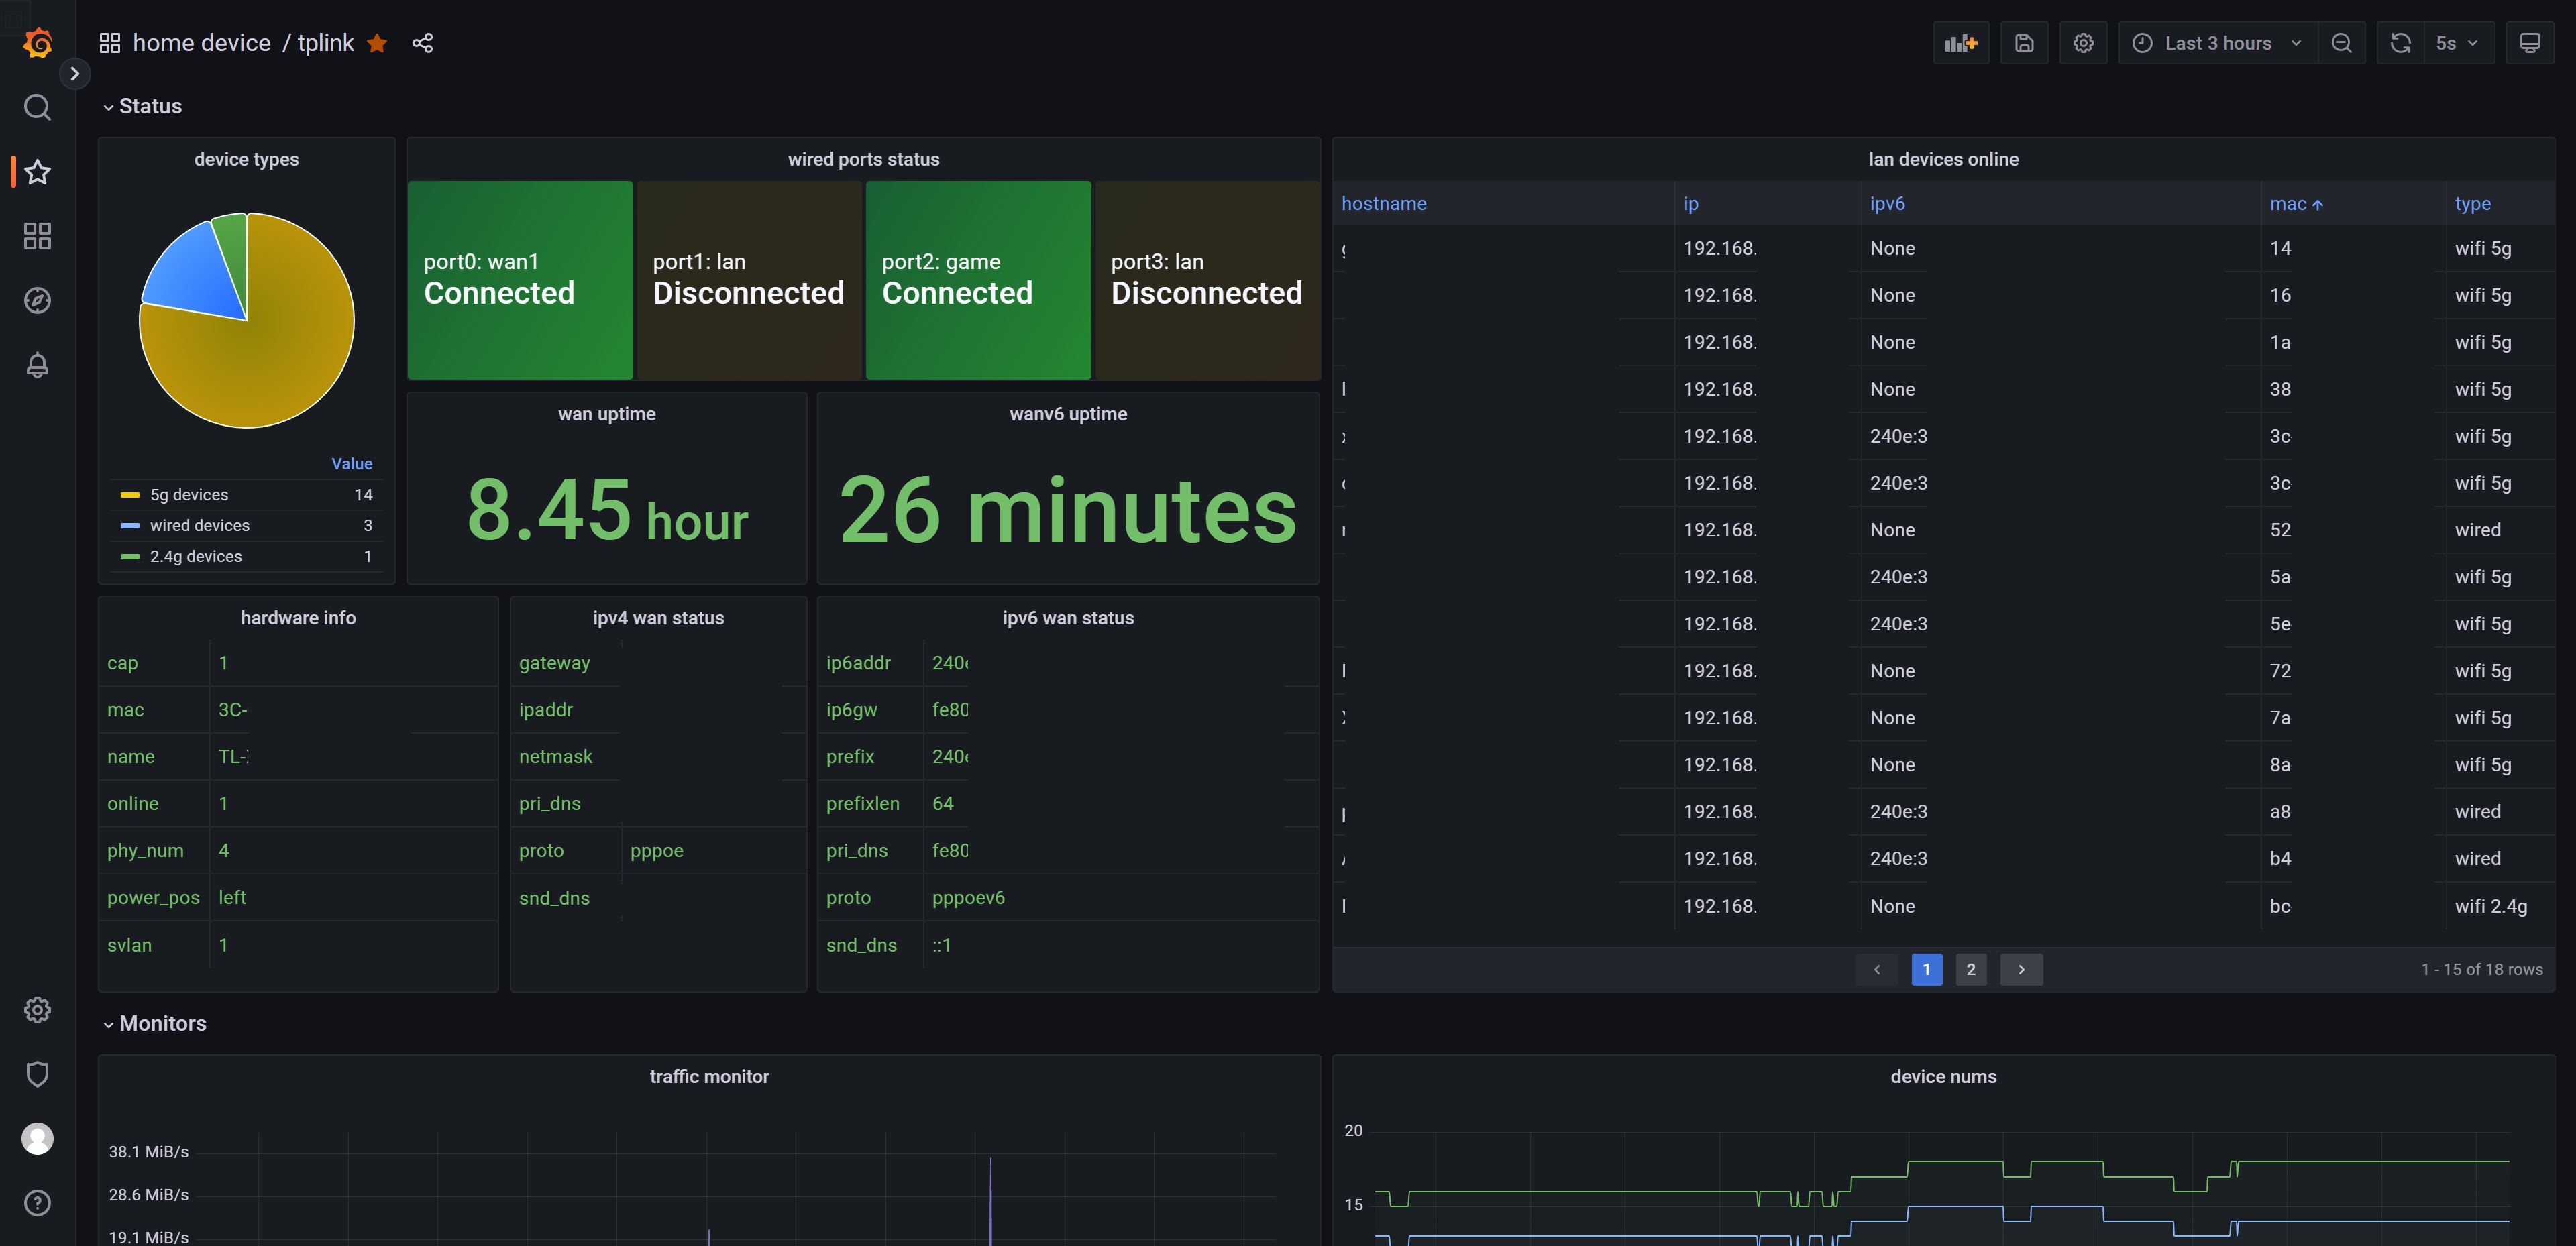Save the current dashboard
This screenshot has height=1246, width=2576.
coord(2024,43)
